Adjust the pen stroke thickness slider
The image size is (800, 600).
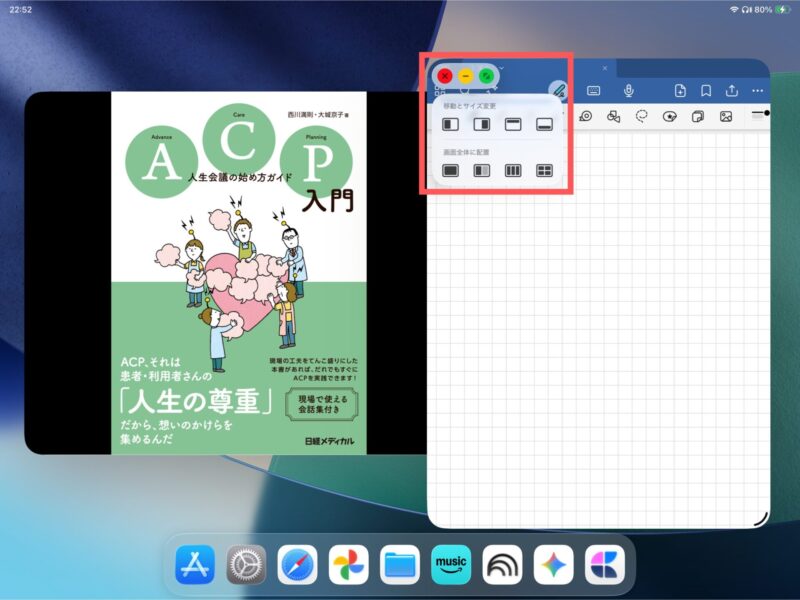(765, 114)
